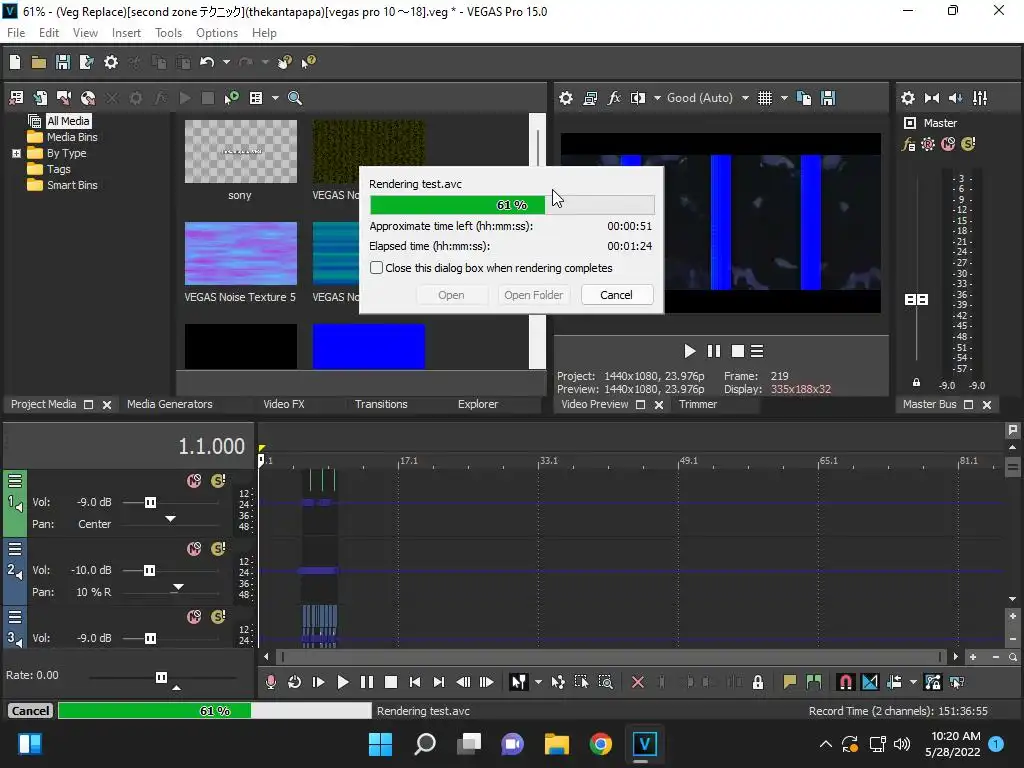The width and height of the screenshot is (1024, 768).
Task: Save preview snapshot to file icon
Action: [x=828, y=98]
